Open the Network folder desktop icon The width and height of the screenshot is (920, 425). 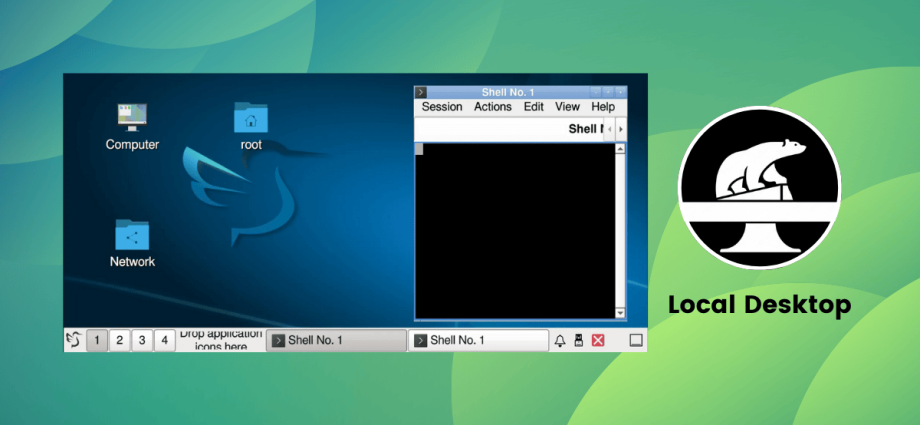pos(132,244)
